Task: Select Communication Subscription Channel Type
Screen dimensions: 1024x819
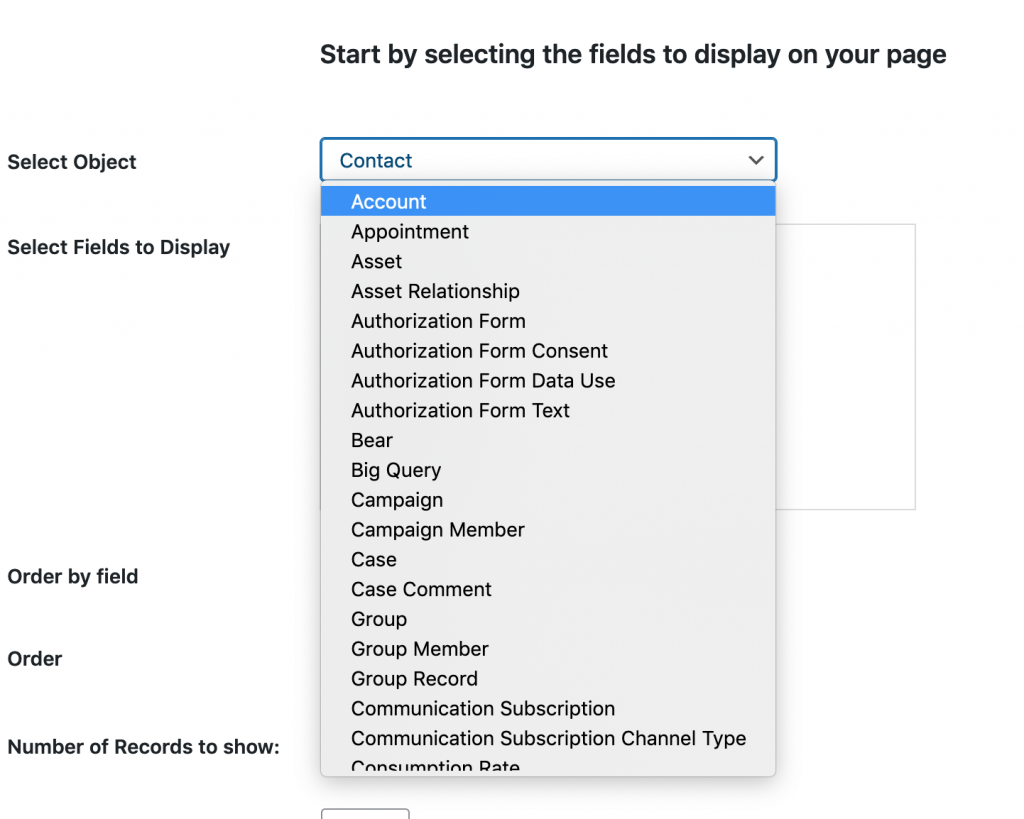Action: pyautogui.click(x=548, y=739)
